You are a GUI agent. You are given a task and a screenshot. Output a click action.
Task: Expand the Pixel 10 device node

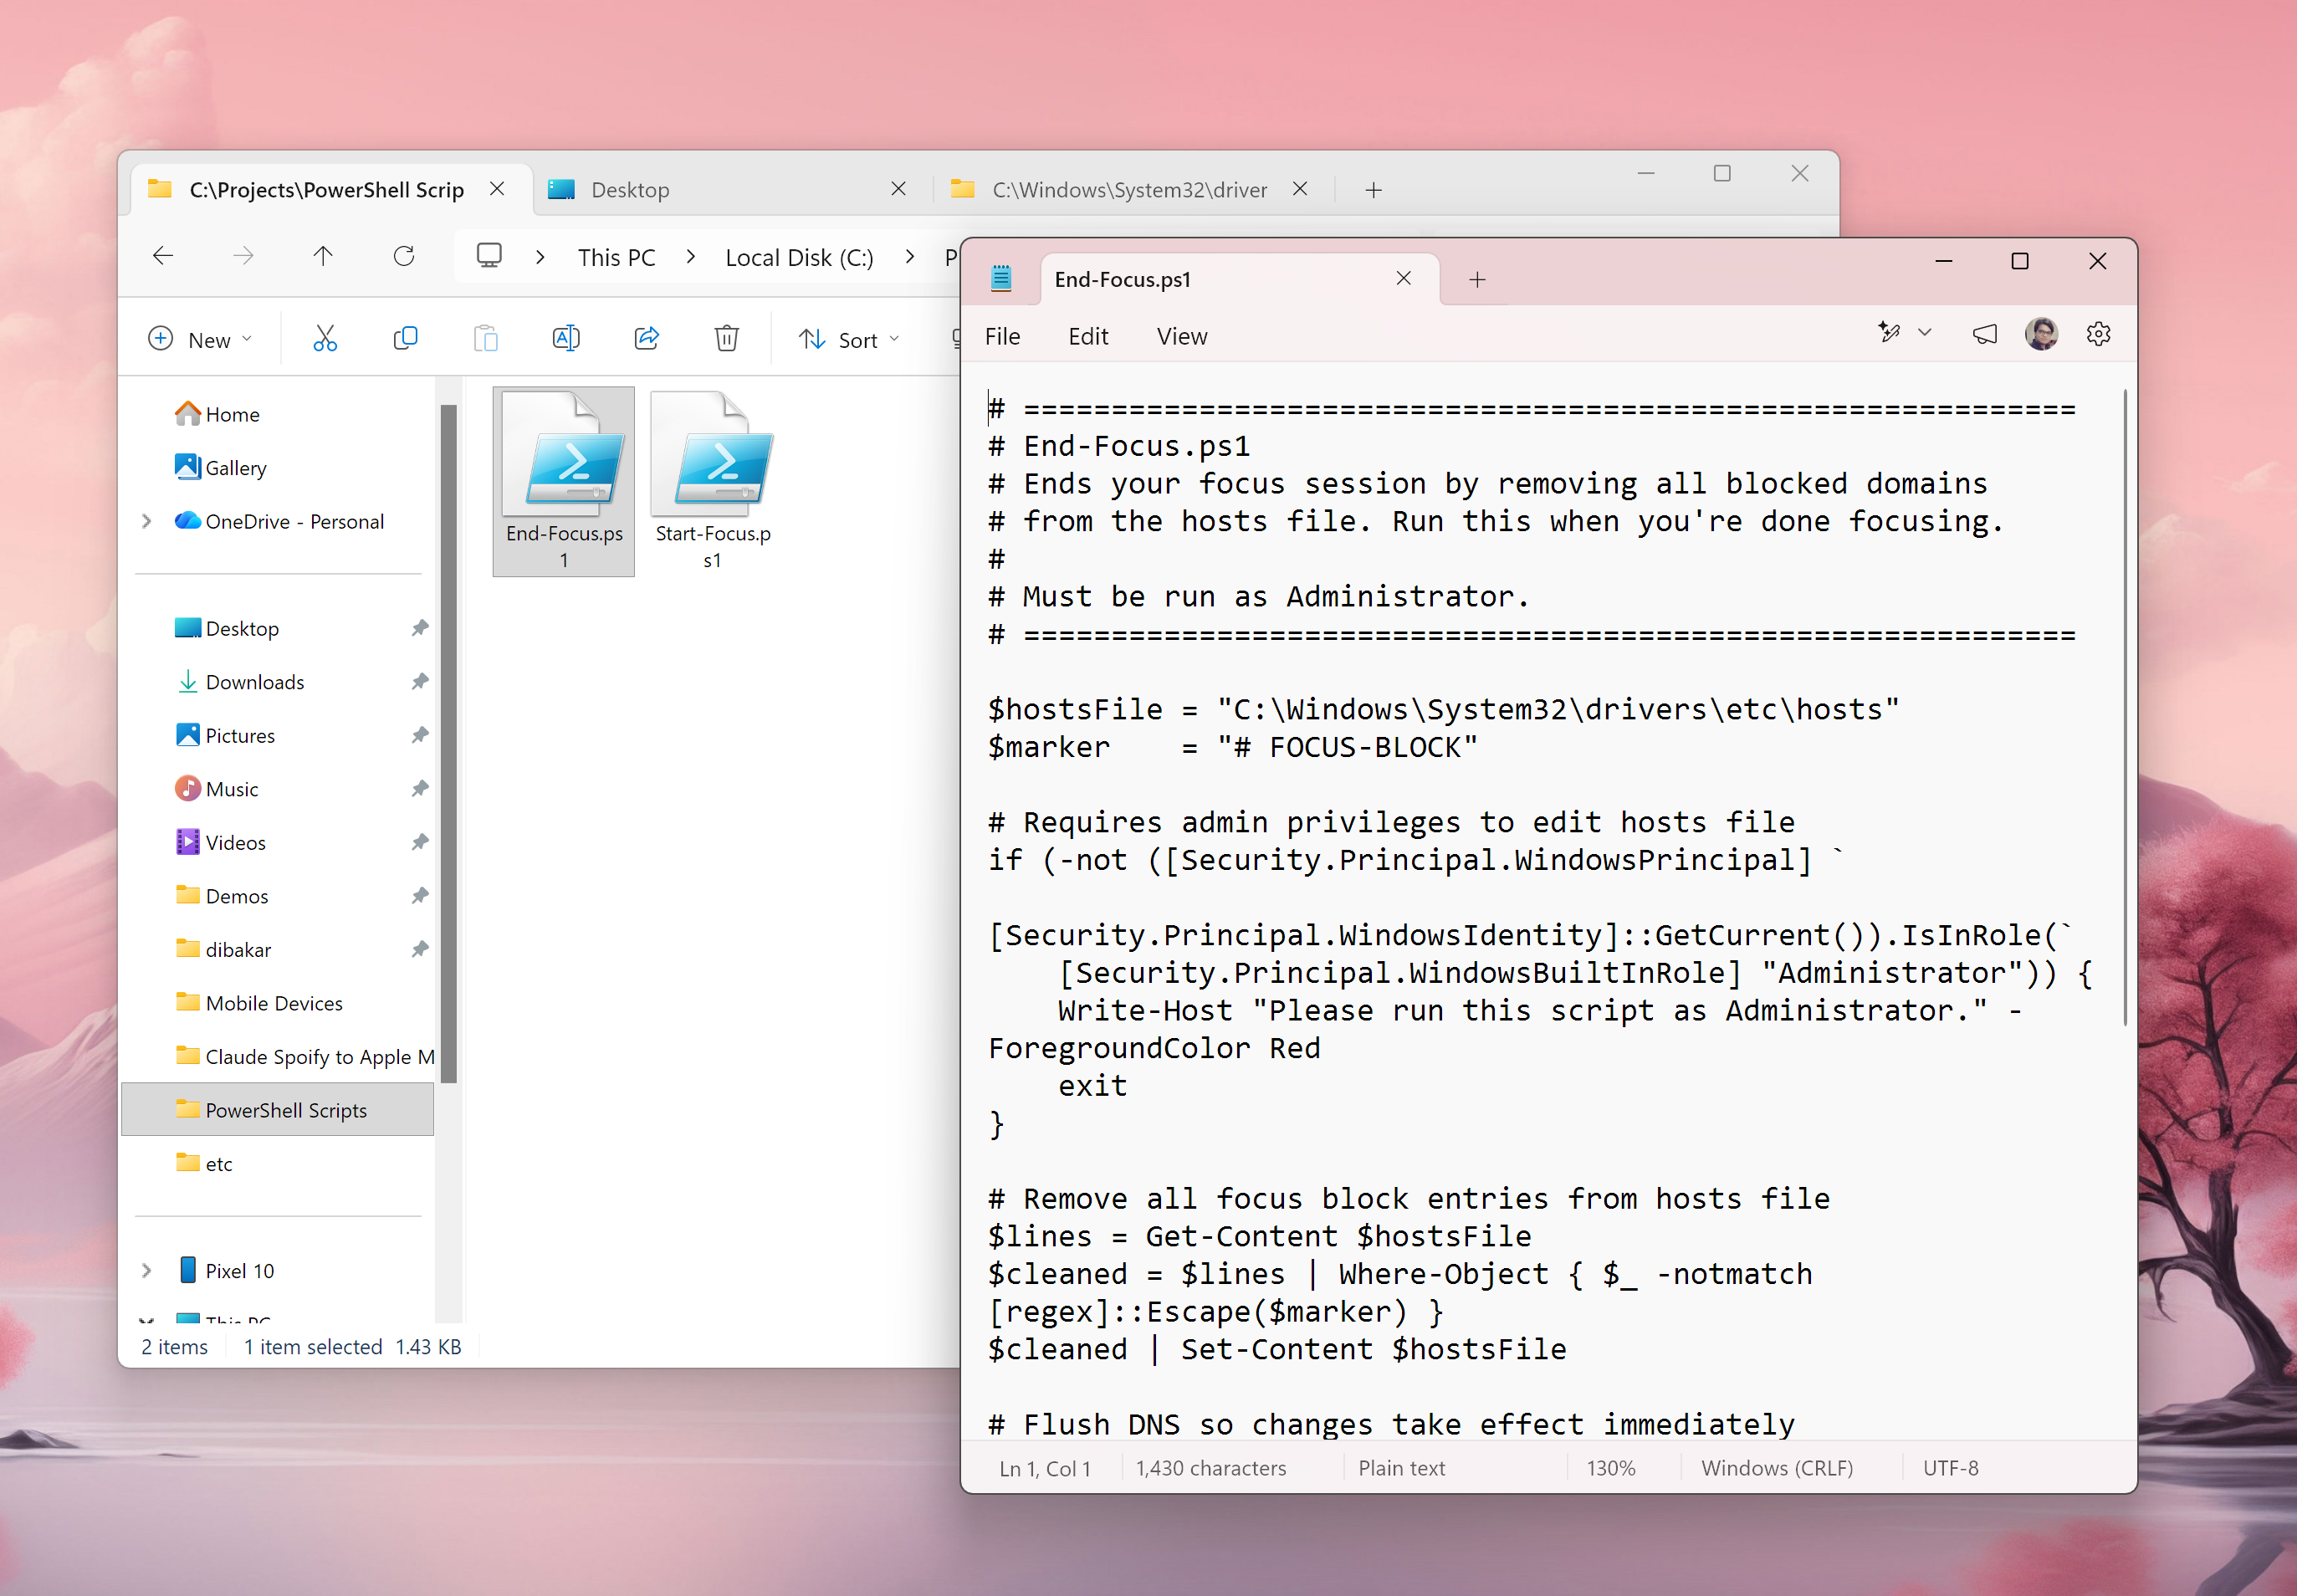click(x=147, y=1270)
